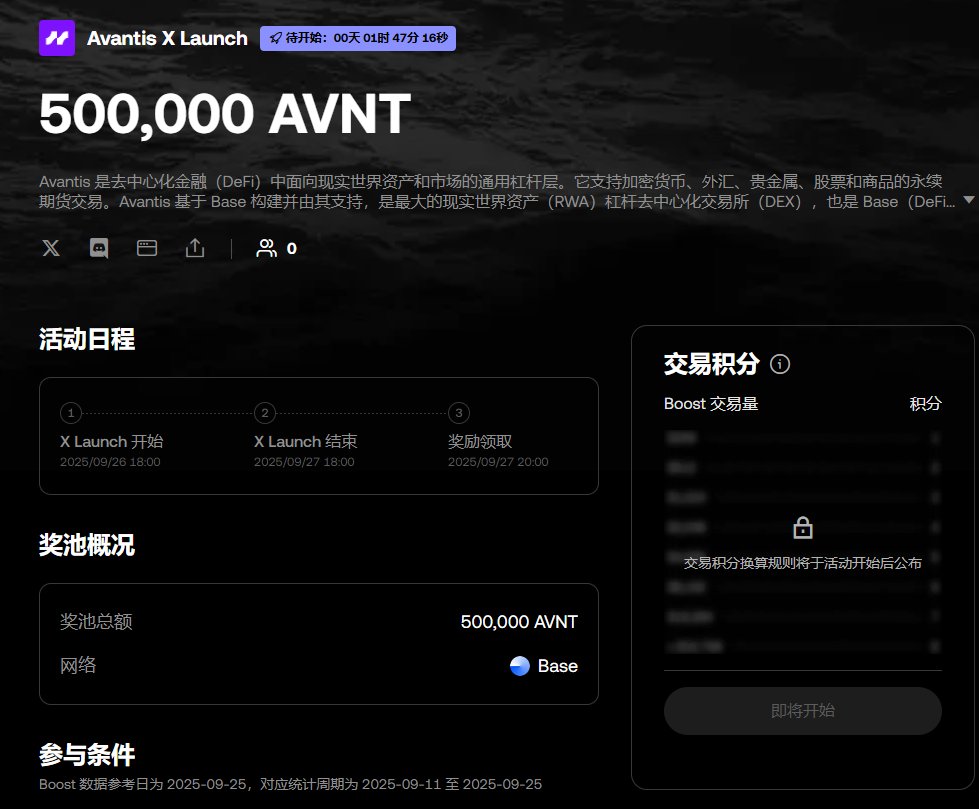
Task: Click the share upload icon
Action: tap(195, 248)
